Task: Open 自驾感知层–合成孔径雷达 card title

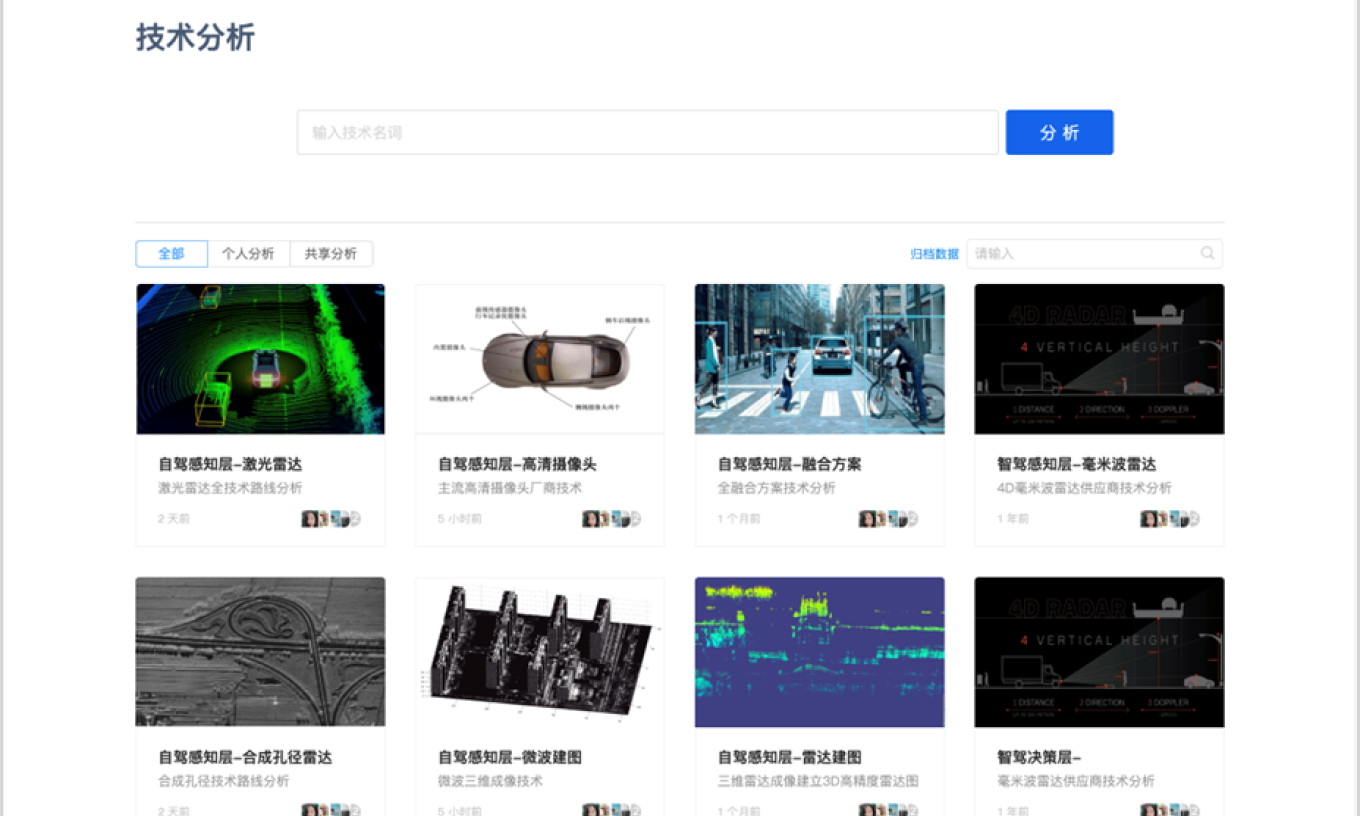Action: click(245, 757)
